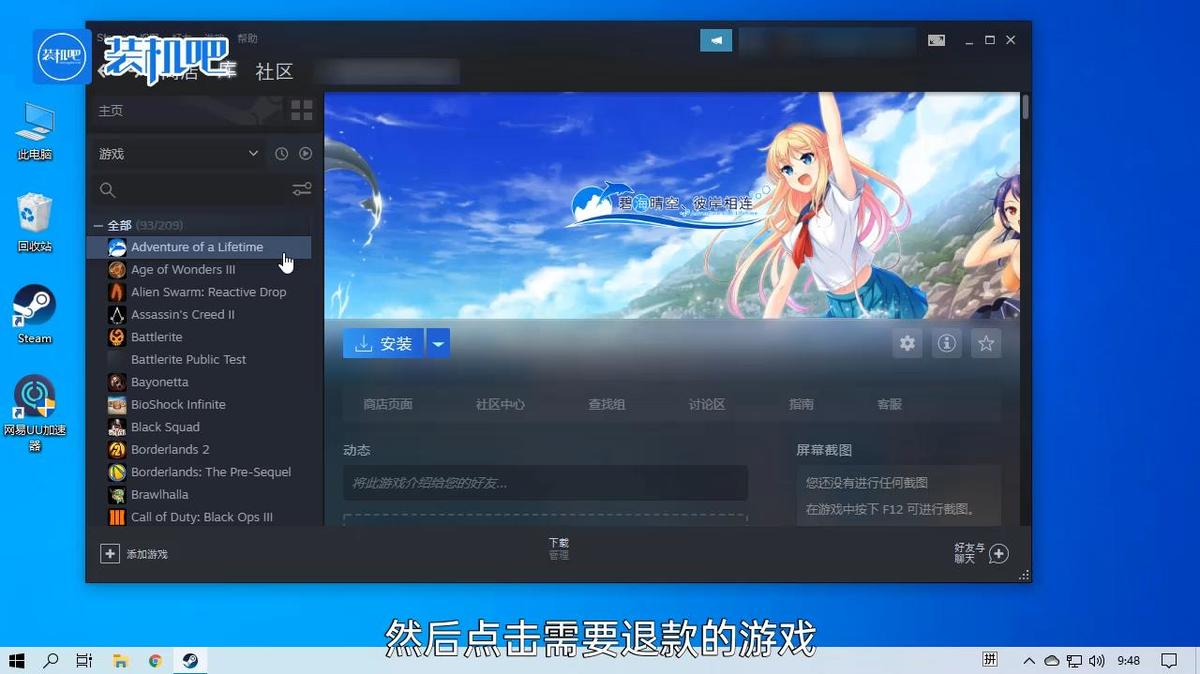Favorite the game with the star icon
Image resolution: width=1200 pixels, height=674 pixels.
pyautogui.click(x=986, y=343)
